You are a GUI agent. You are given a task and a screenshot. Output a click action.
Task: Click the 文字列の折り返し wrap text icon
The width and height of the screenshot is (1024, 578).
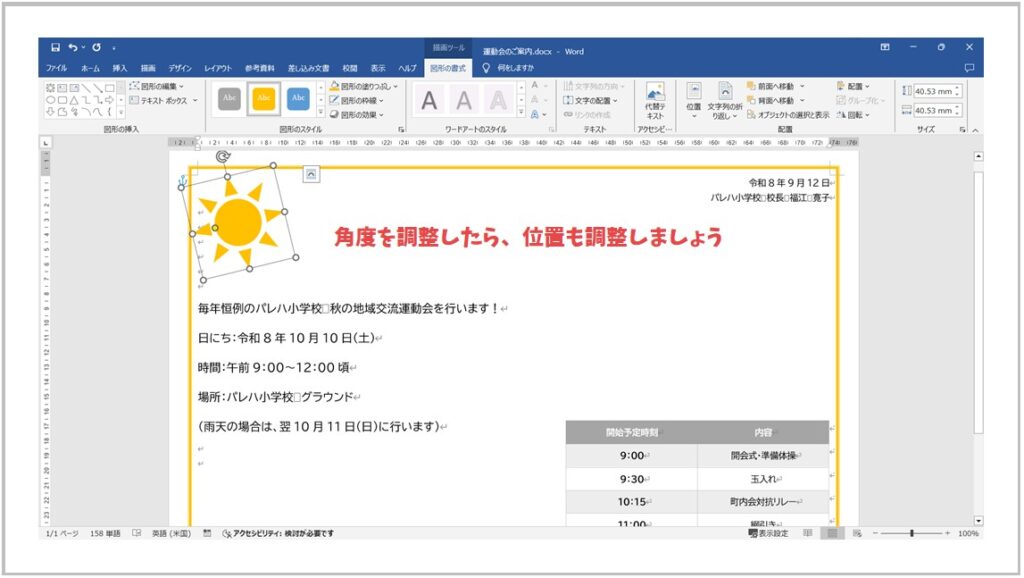click(725, 100)
